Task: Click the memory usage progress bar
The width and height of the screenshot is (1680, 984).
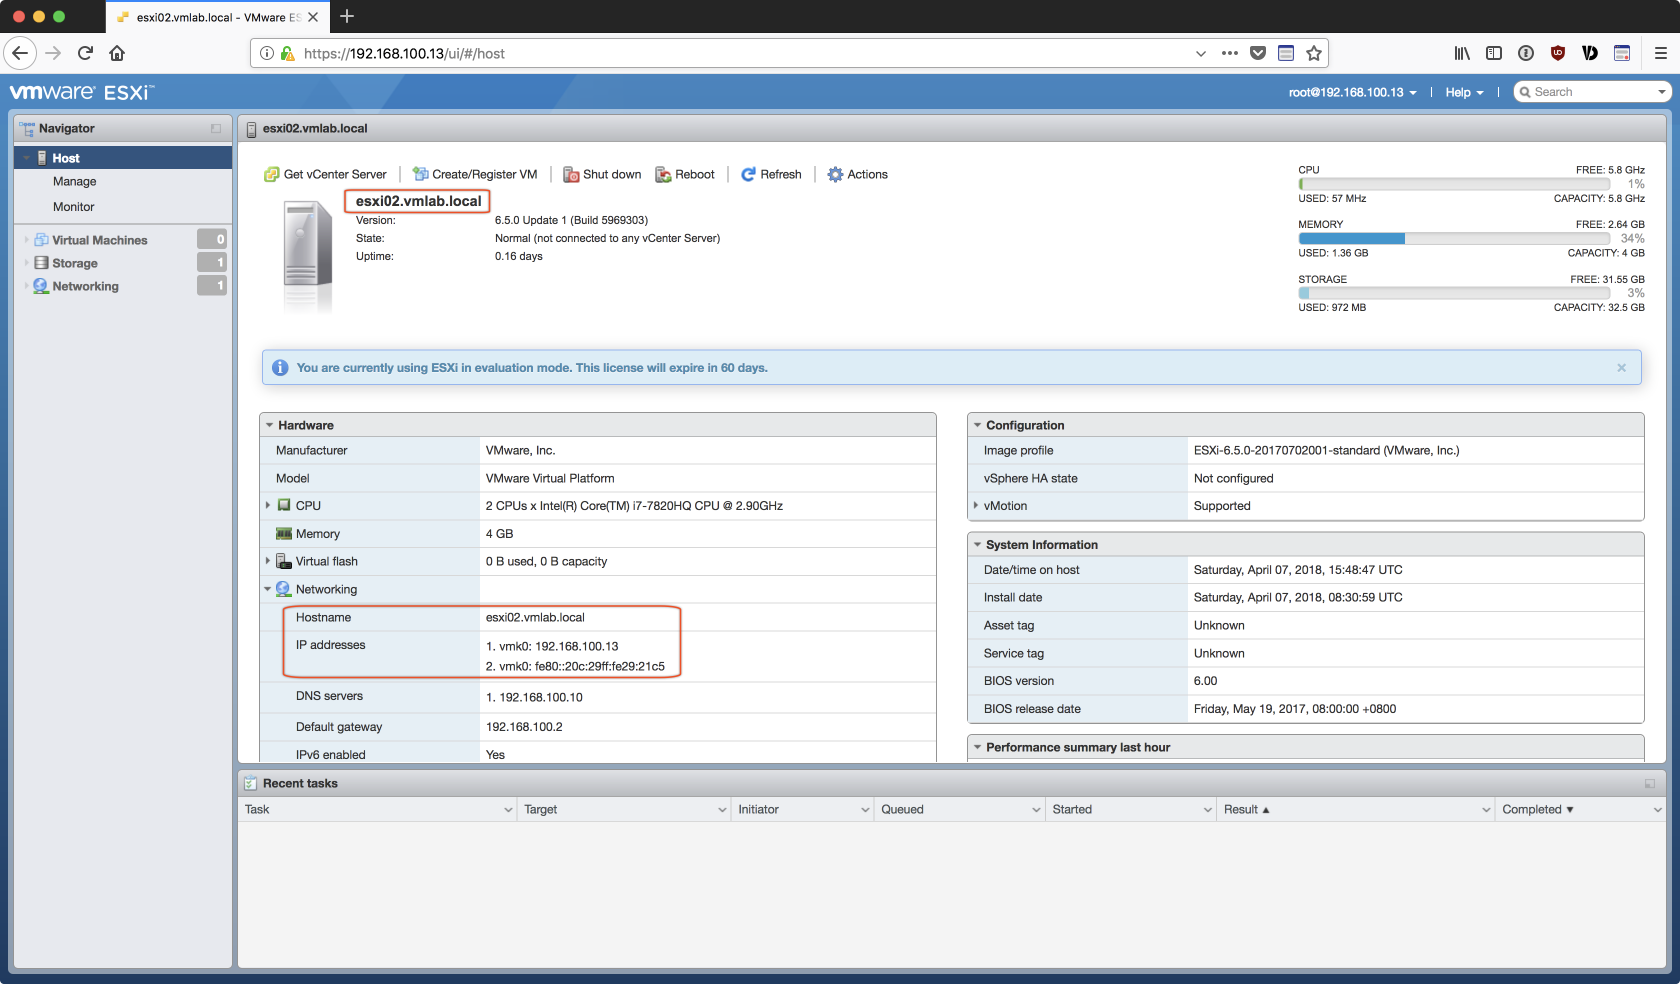Action: pyautogui.click(x=1454, y=239)
